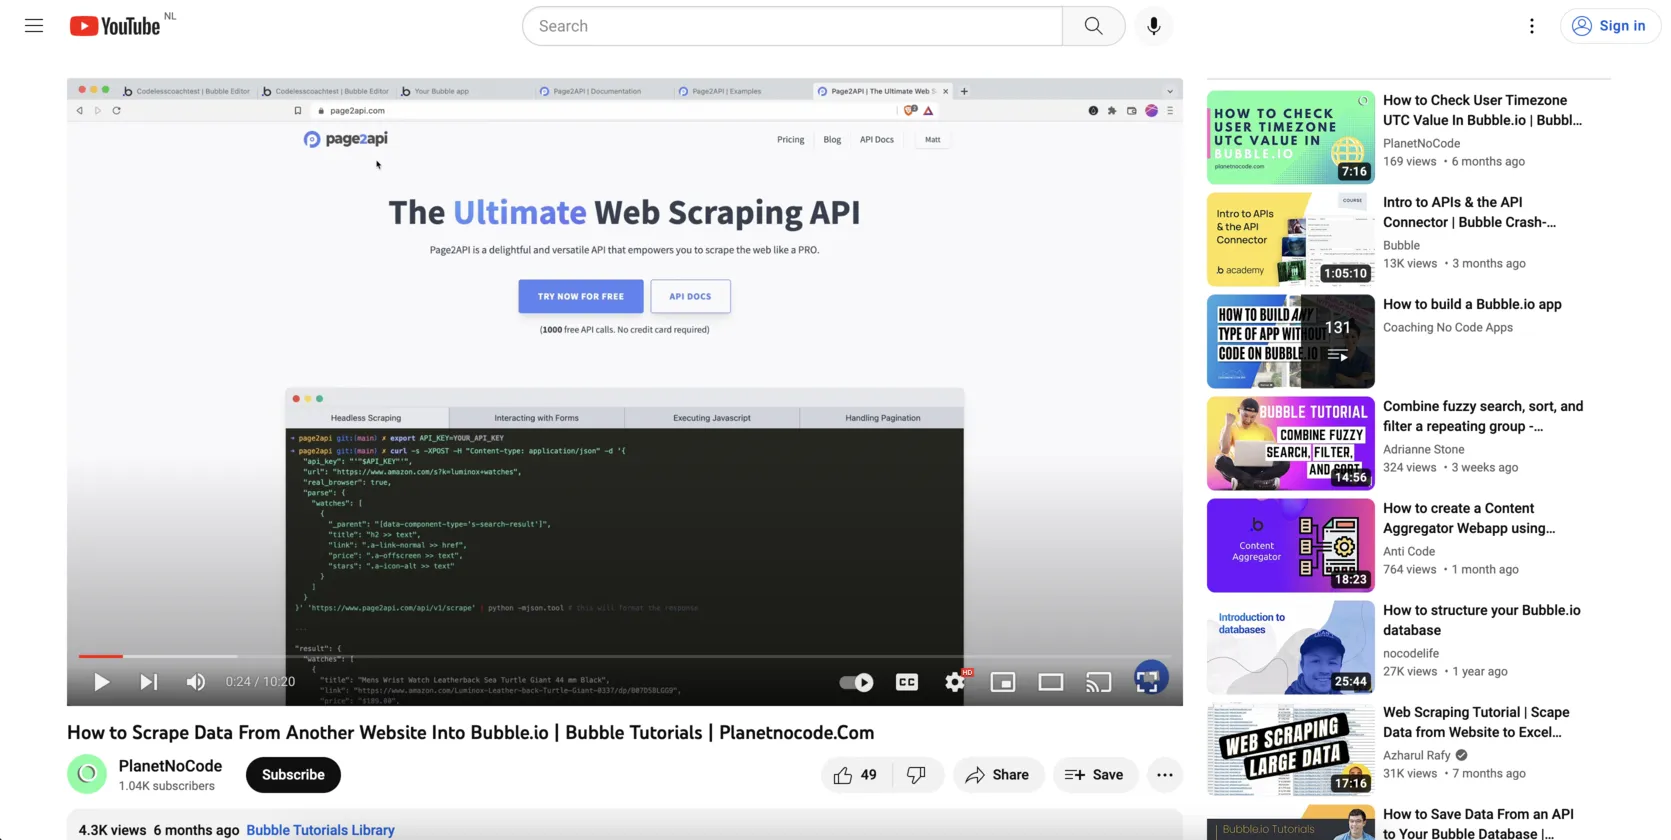Image resolution: width=1671 pixels, height=840 pixels.
Task: Click the '4.3K views' text
Action: point(112,830)
